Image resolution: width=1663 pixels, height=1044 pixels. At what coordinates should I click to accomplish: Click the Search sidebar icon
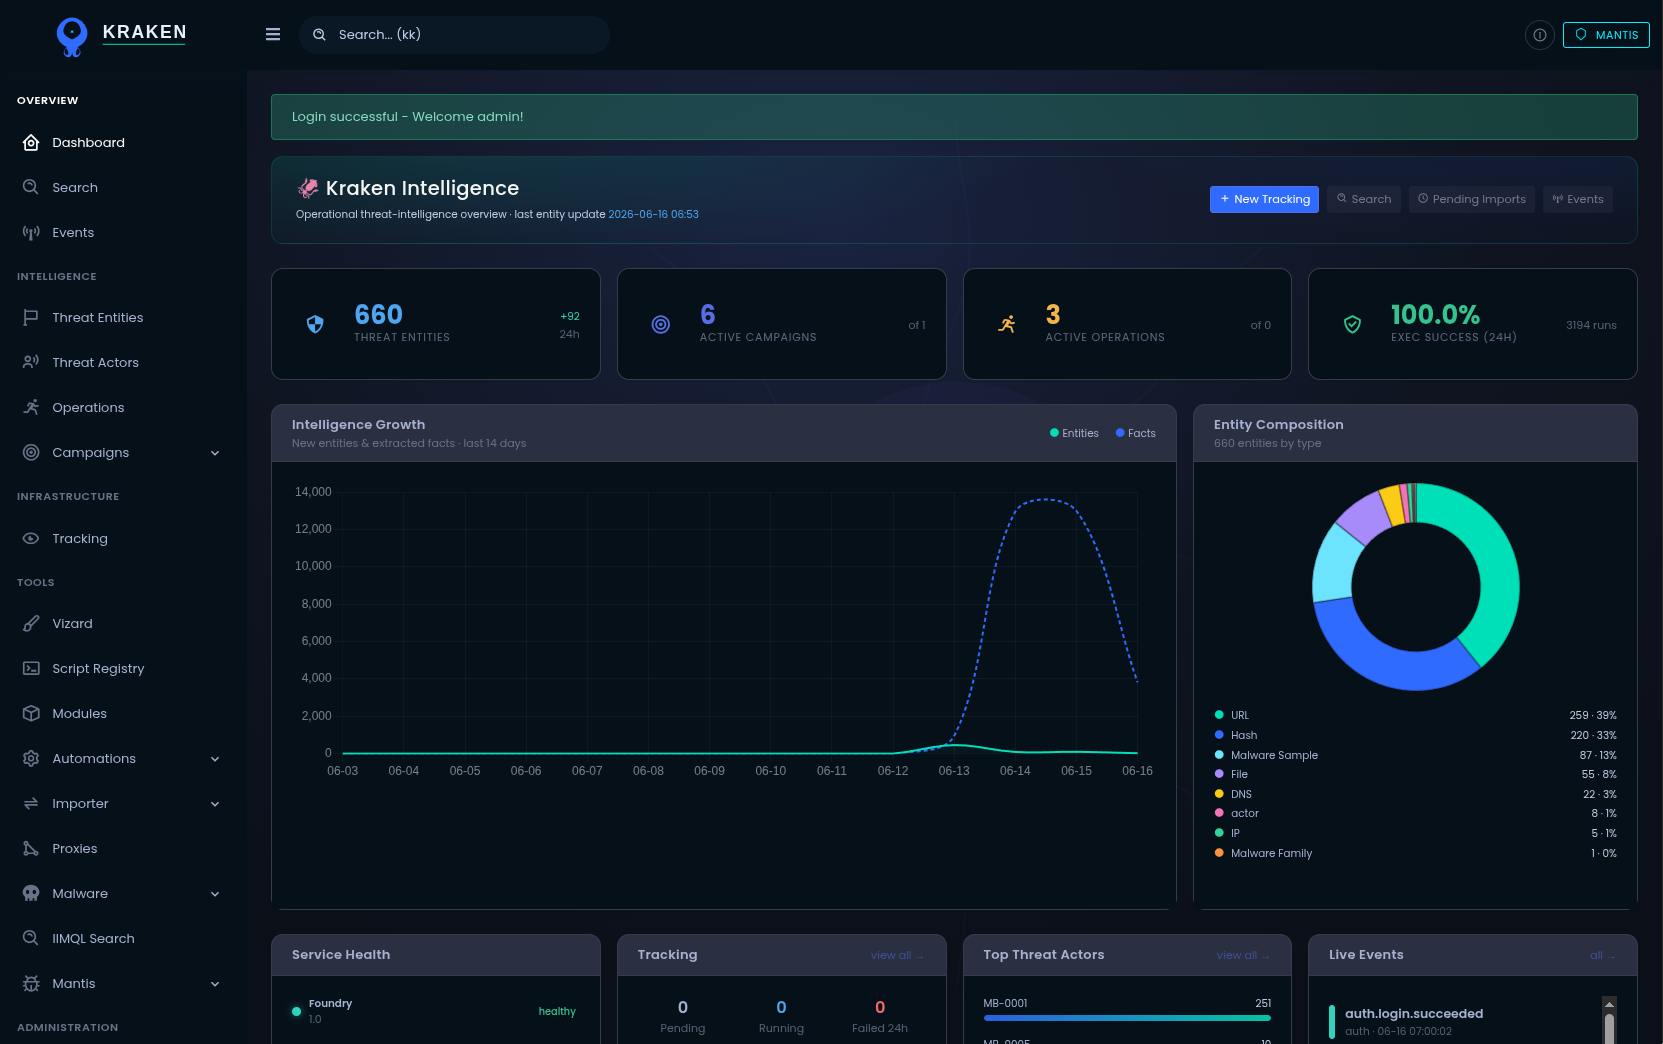click(31, 188)
